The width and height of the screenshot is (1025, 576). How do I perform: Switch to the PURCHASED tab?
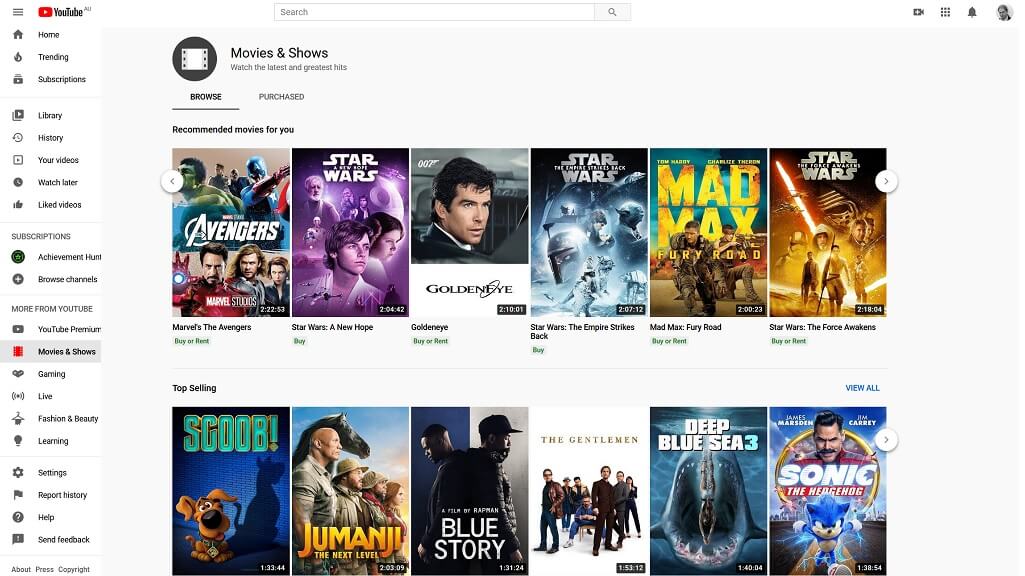pos(281,96)
